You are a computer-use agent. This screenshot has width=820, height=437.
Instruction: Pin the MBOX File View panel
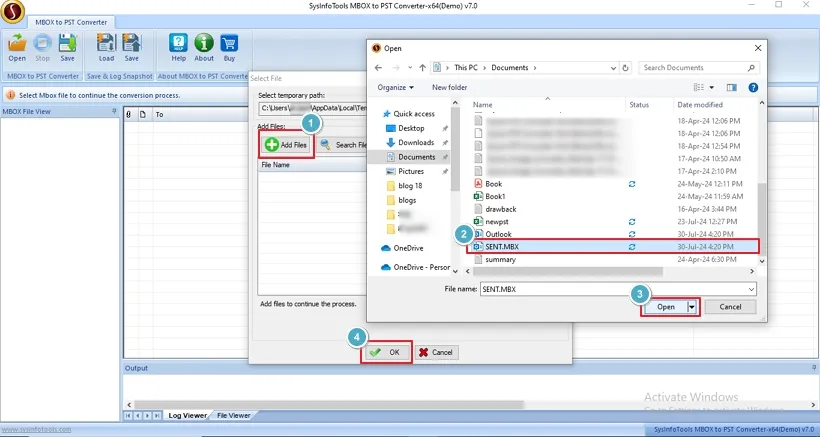[x=115, y=111]
